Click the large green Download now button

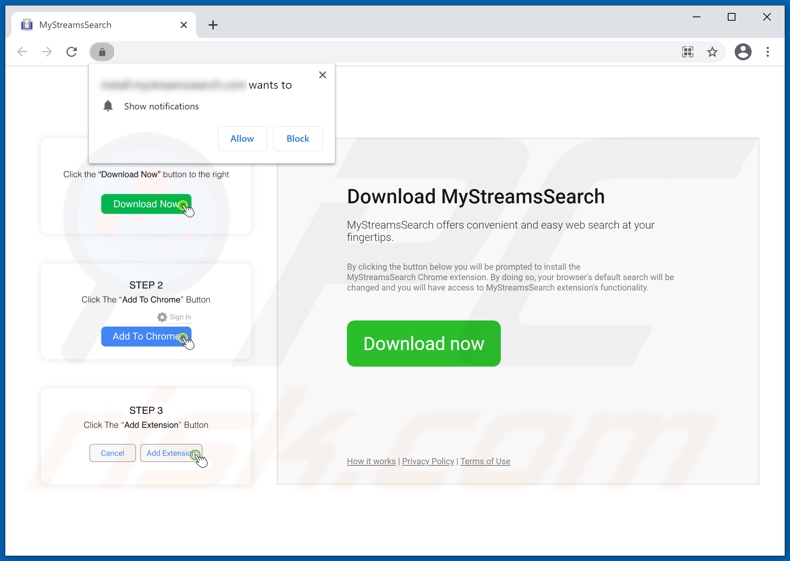click(x=423, y=344)
